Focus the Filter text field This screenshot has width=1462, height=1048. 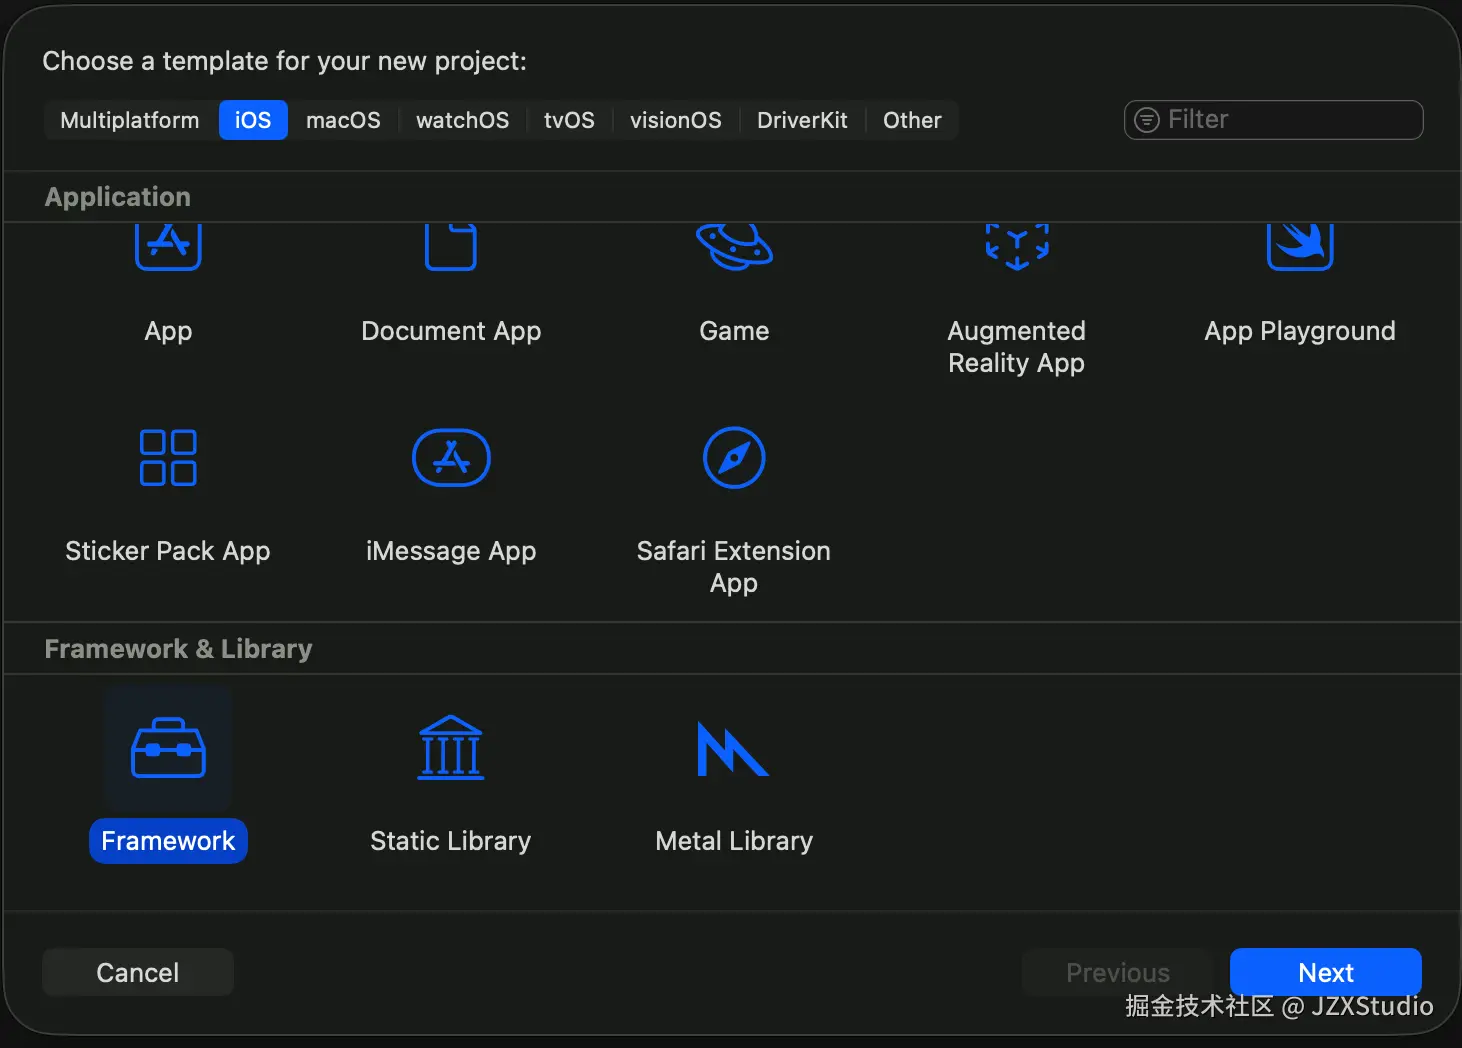pos(1274,120)
